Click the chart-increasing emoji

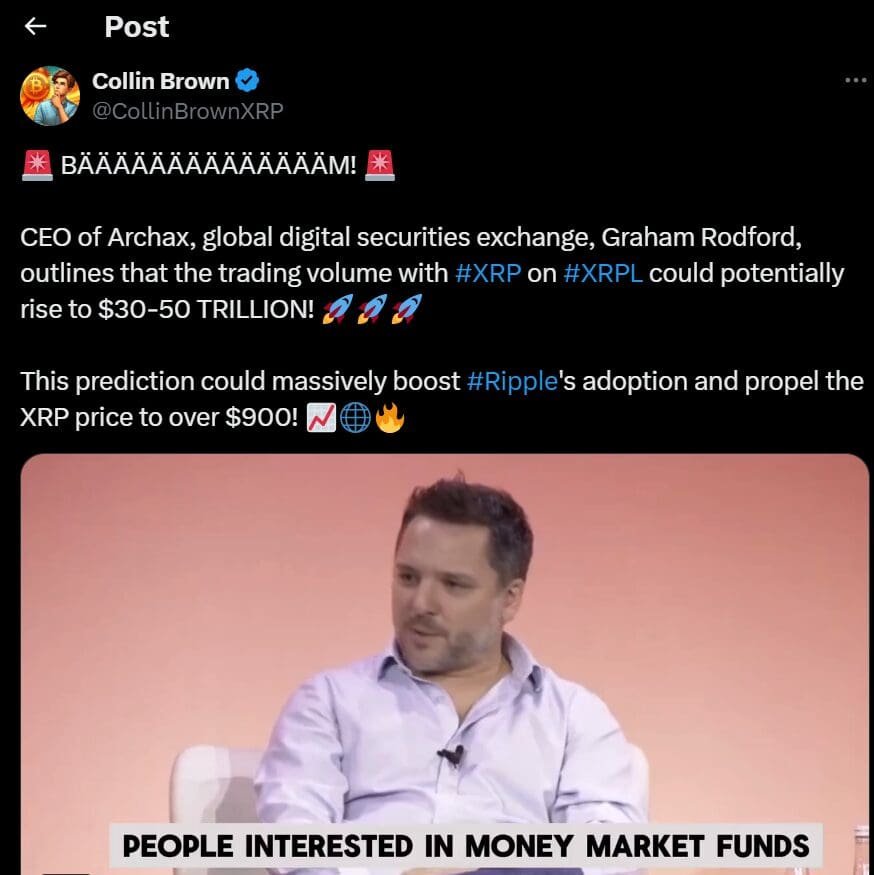321,419
